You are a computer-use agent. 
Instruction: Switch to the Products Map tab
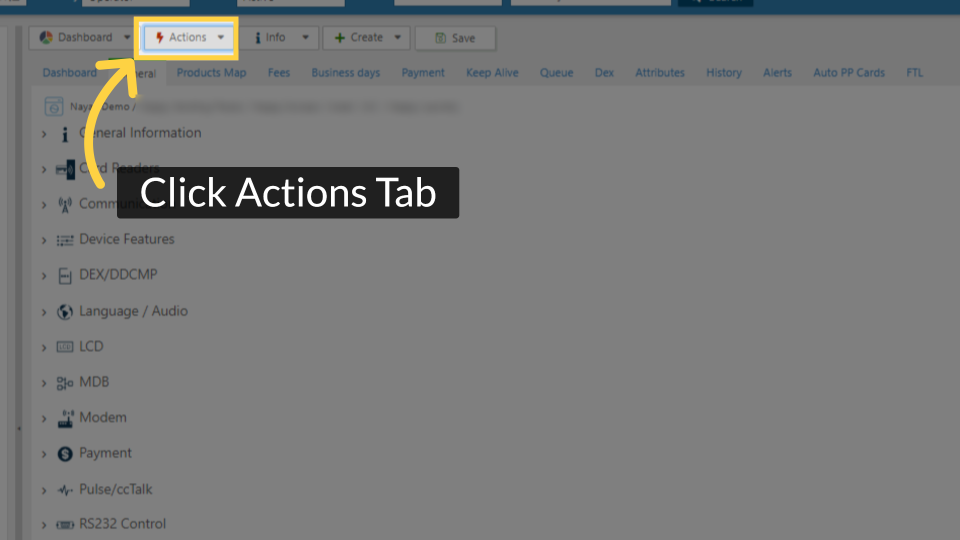click(211, 73)
